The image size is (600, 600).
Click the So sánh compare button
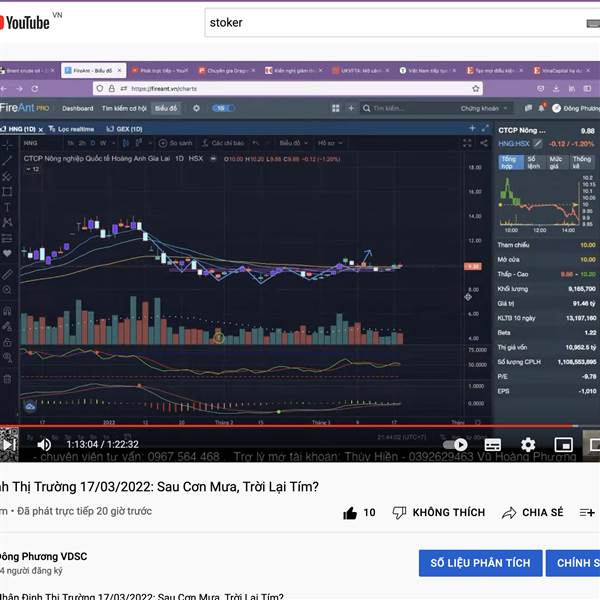tap(175, 143)
